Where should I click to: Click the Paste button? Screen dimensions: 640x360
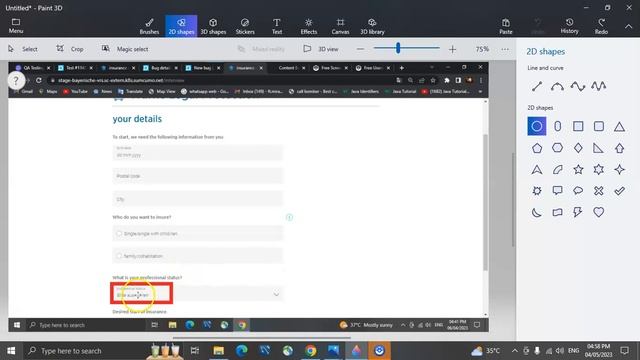[506, 26]
